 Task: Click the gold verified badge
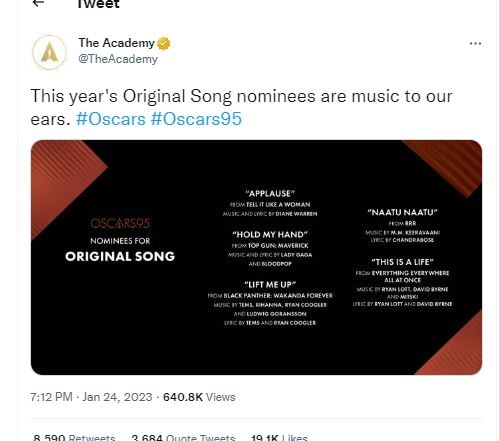pyautogui.click(x=163, y=43)
